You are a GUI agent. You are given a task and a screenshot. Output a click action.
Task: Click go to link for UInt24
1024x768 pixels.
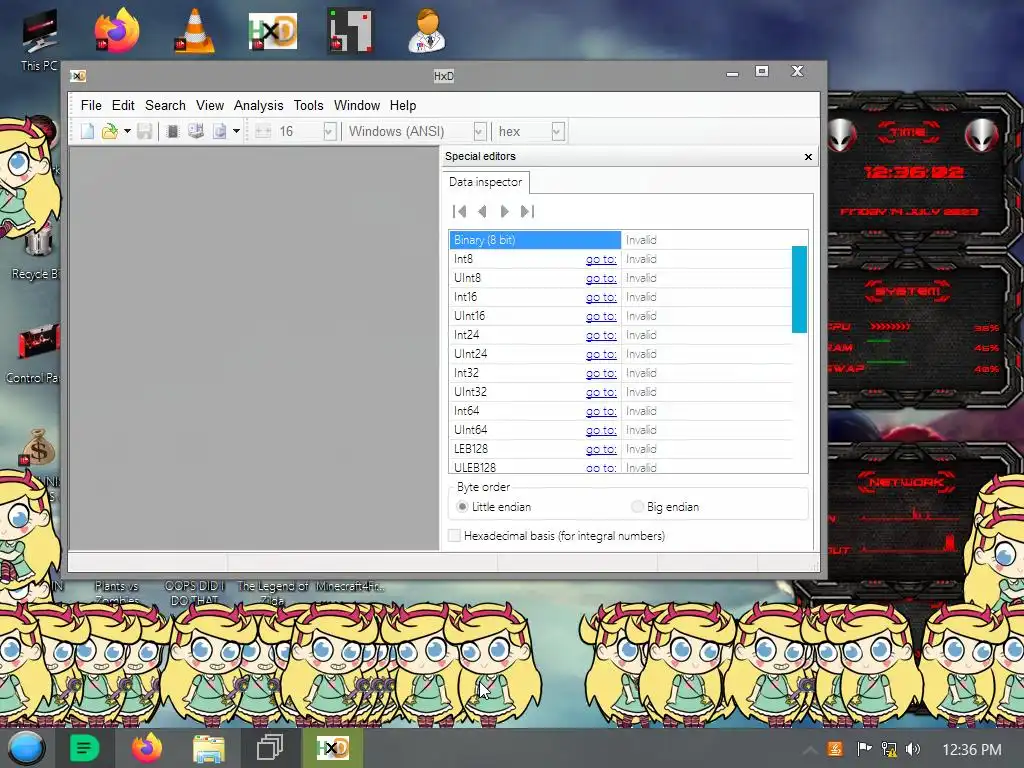[601, 354]
